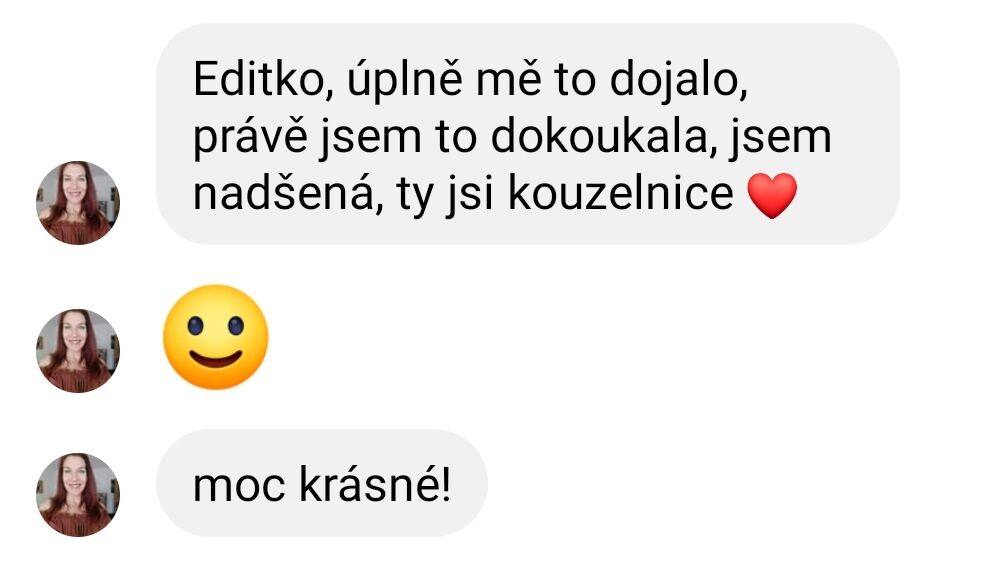Click the smiley emoji's left eye

point(195,326)
